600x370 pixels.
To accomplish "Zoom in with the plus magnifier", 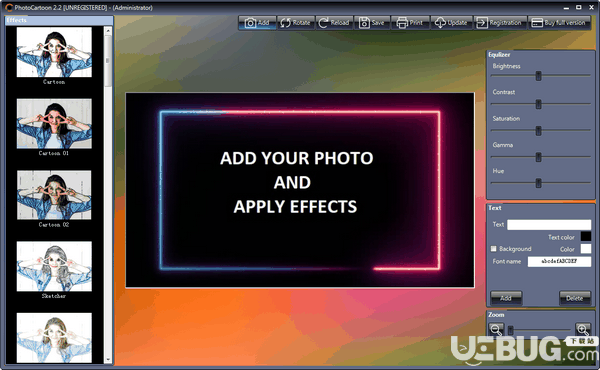I will [x=583, y=329].
